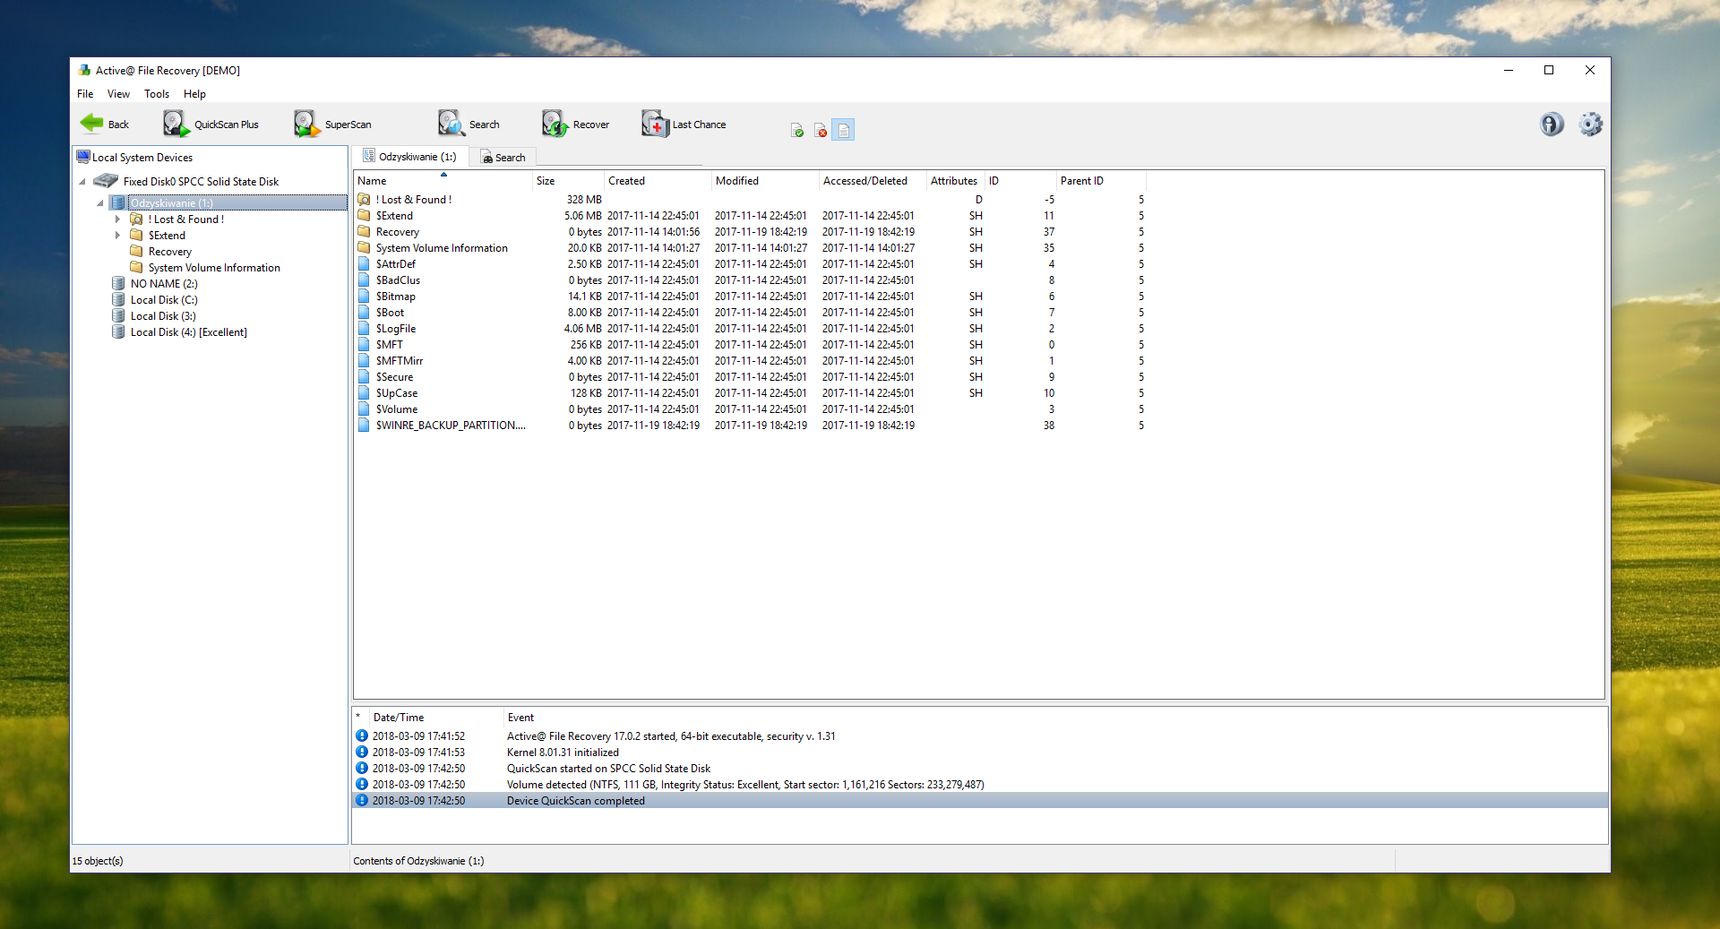
Task: Switch to the Search tab
Action: pyautogui.click(x=503, y=157)
